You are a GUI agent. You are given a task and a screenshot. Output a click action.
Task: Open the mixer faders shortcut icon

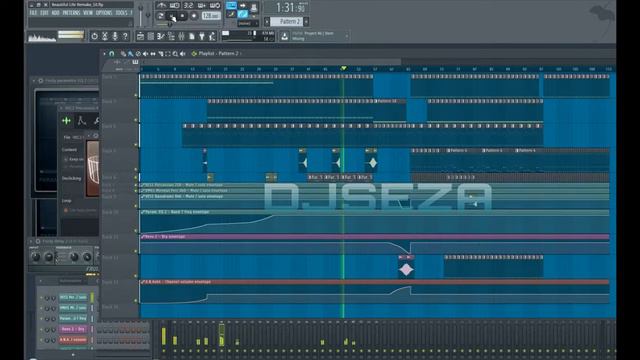click(181, 37)
